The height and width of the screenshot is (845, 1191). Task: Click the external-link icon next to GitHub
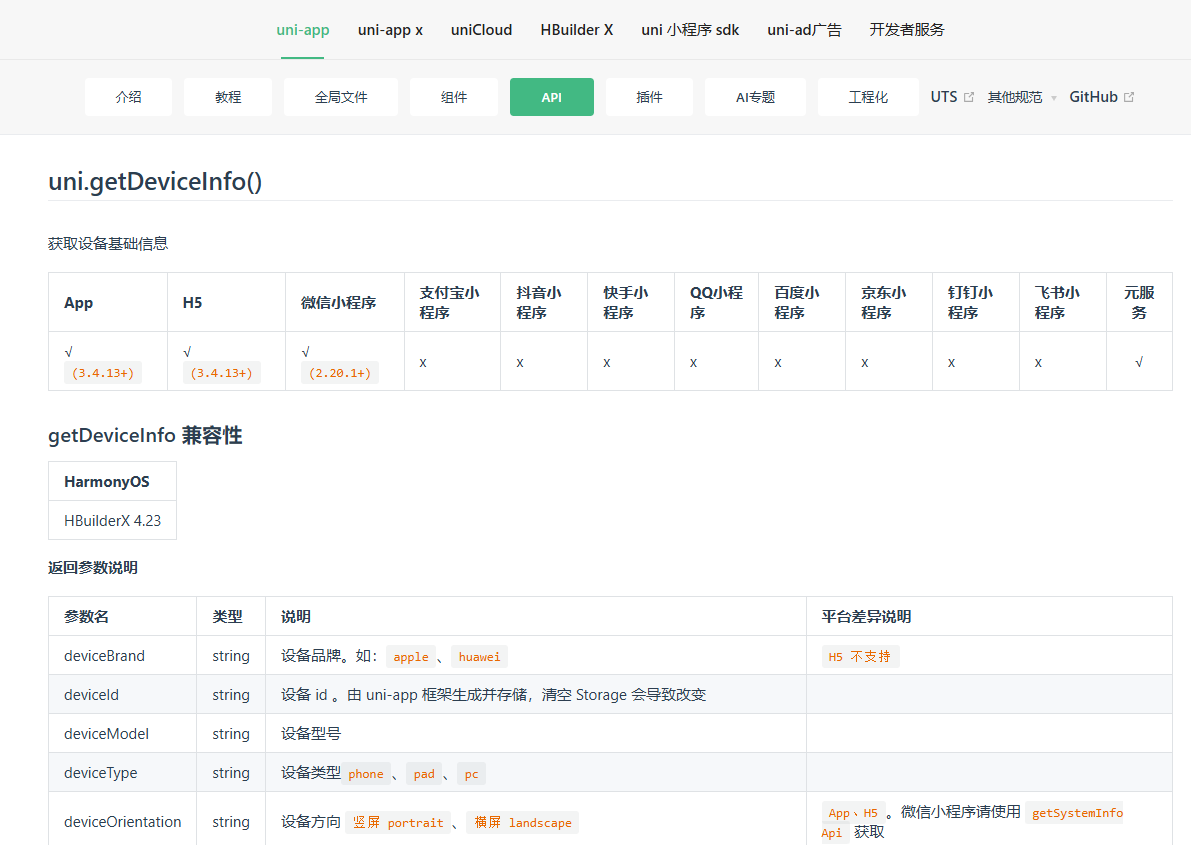[1129, 97]
